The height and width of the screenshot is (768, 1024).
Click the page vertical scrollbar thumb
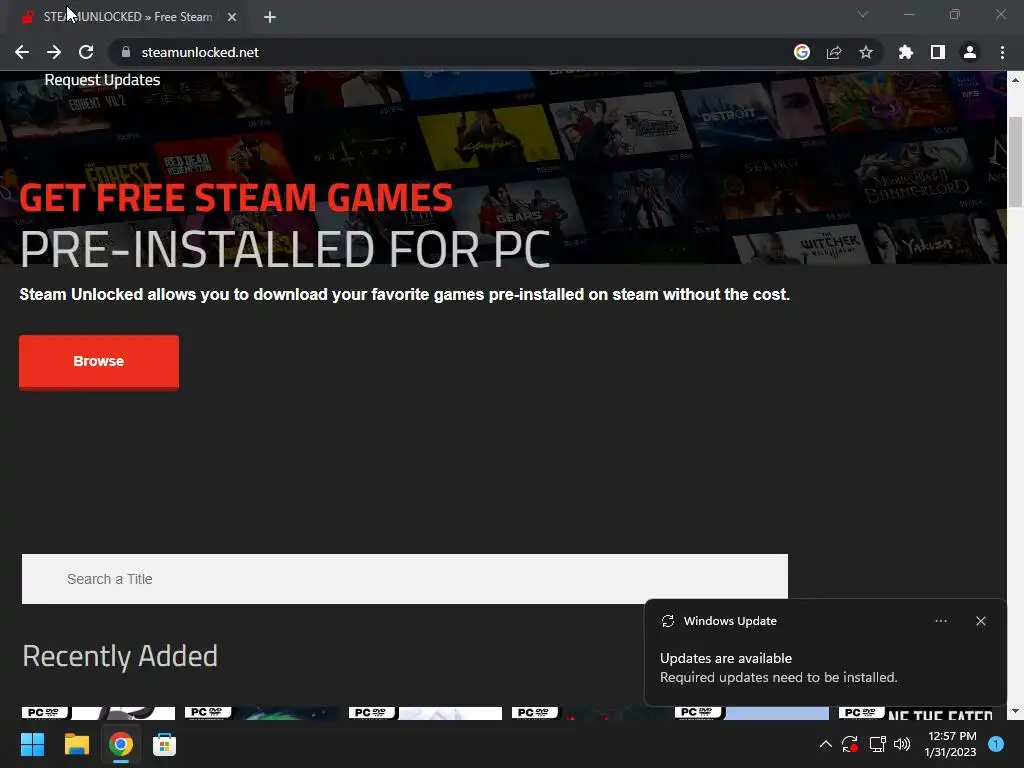coord(1015,162)
